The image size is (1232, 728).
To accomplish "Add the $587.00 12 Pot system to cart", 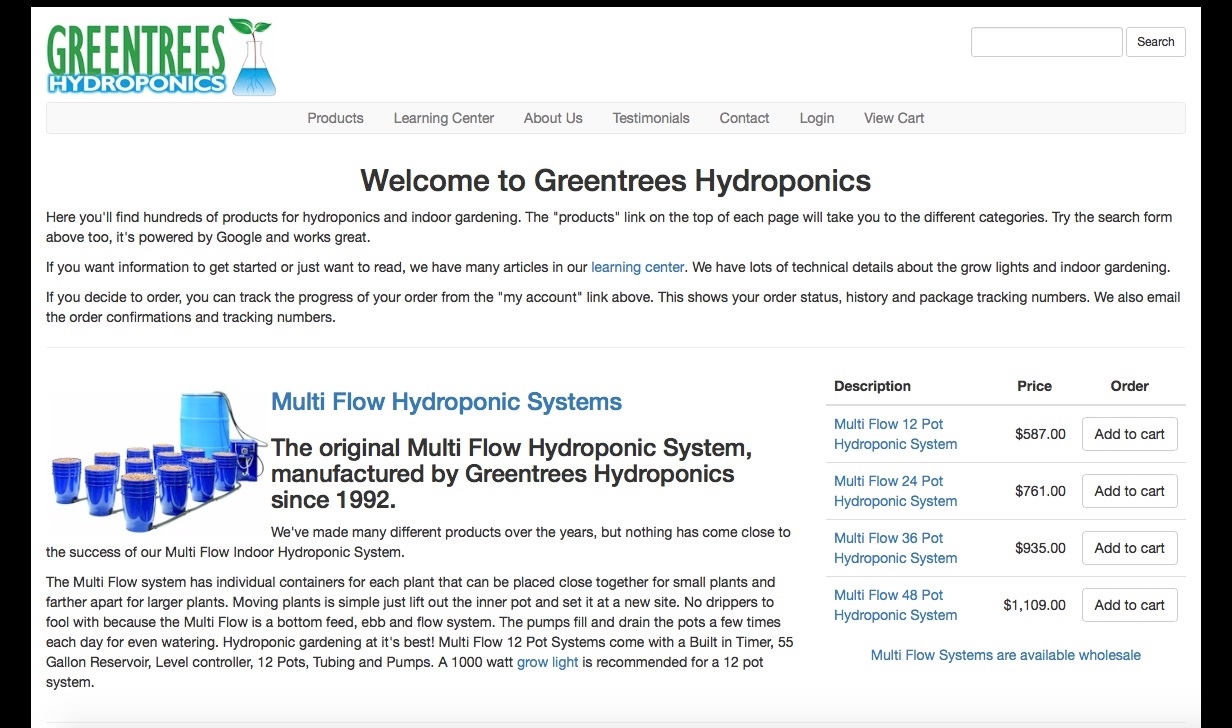I will click(1130, 434).
